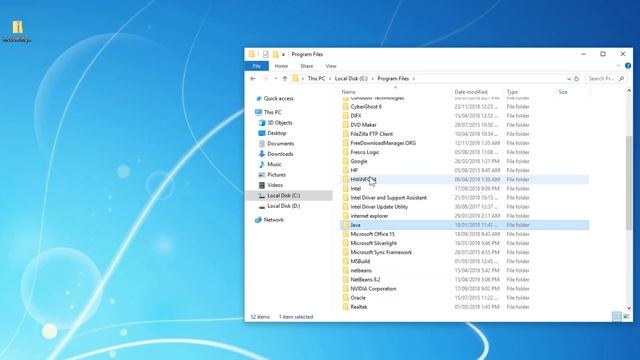
Task: Open Documents in navigation pane
Action: (280, 144)
